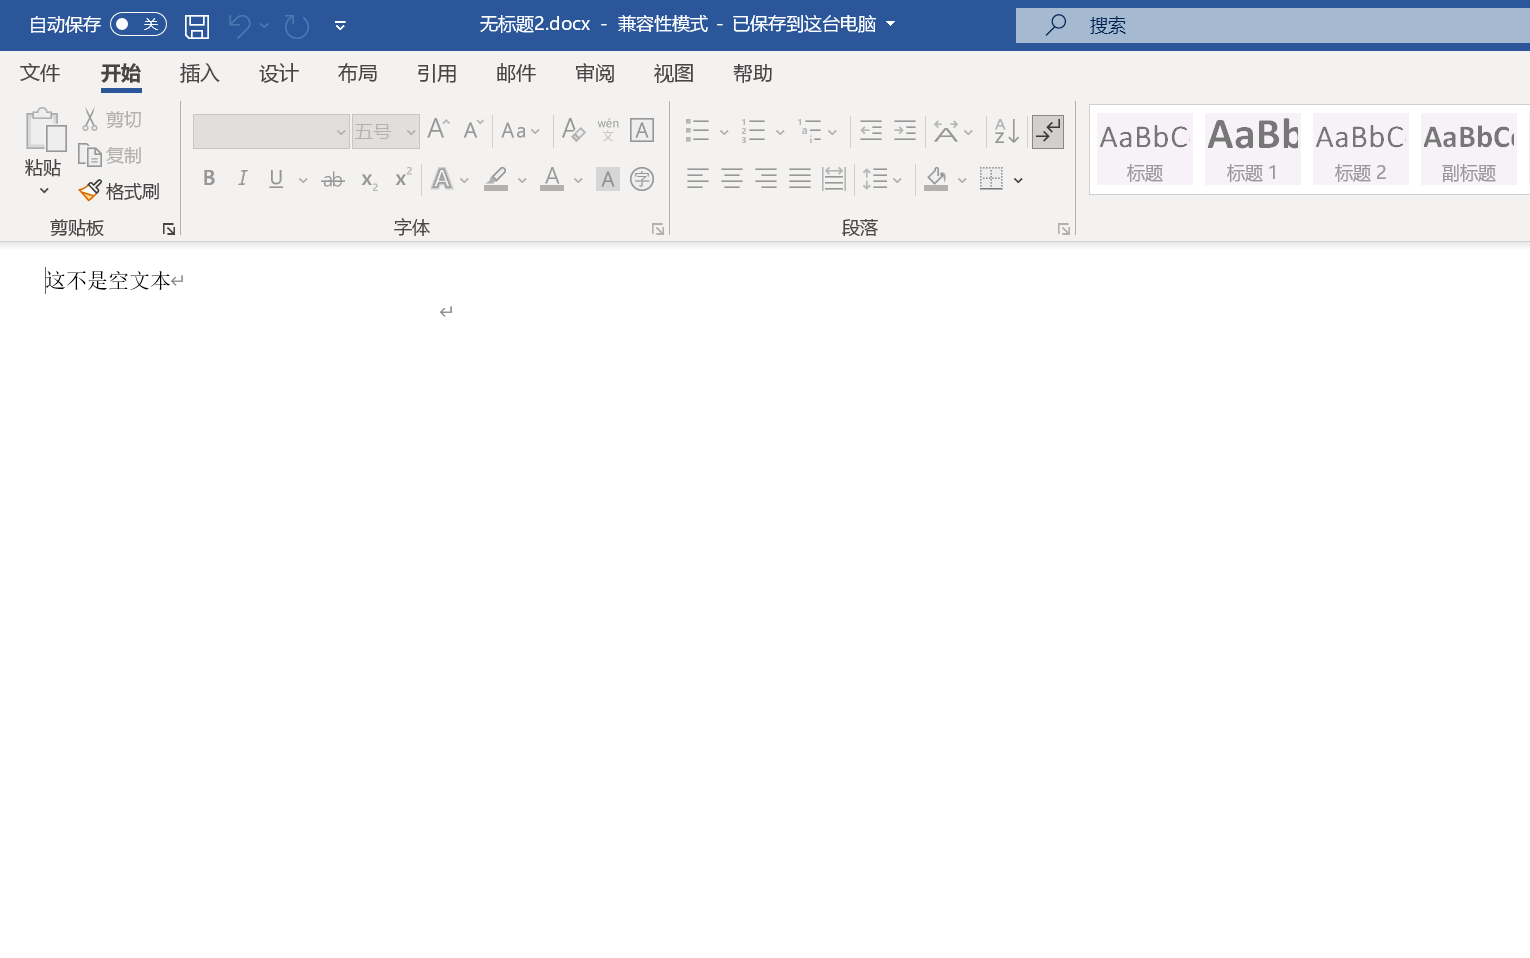Switch to the 设计 tab
This screenshot has height=958, width=1530.
[279, 73]
